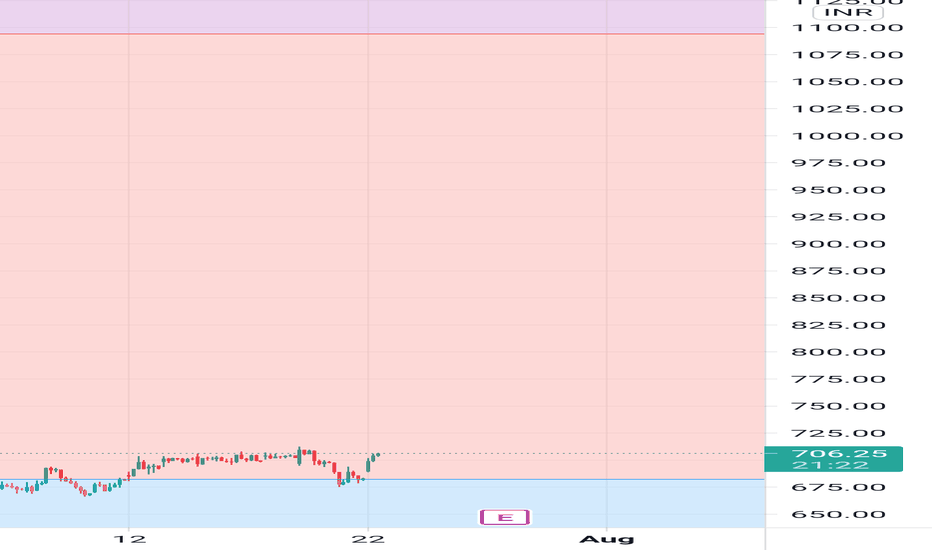
Task: Click the 650.00 price scale label
Action: coord(839,514)
